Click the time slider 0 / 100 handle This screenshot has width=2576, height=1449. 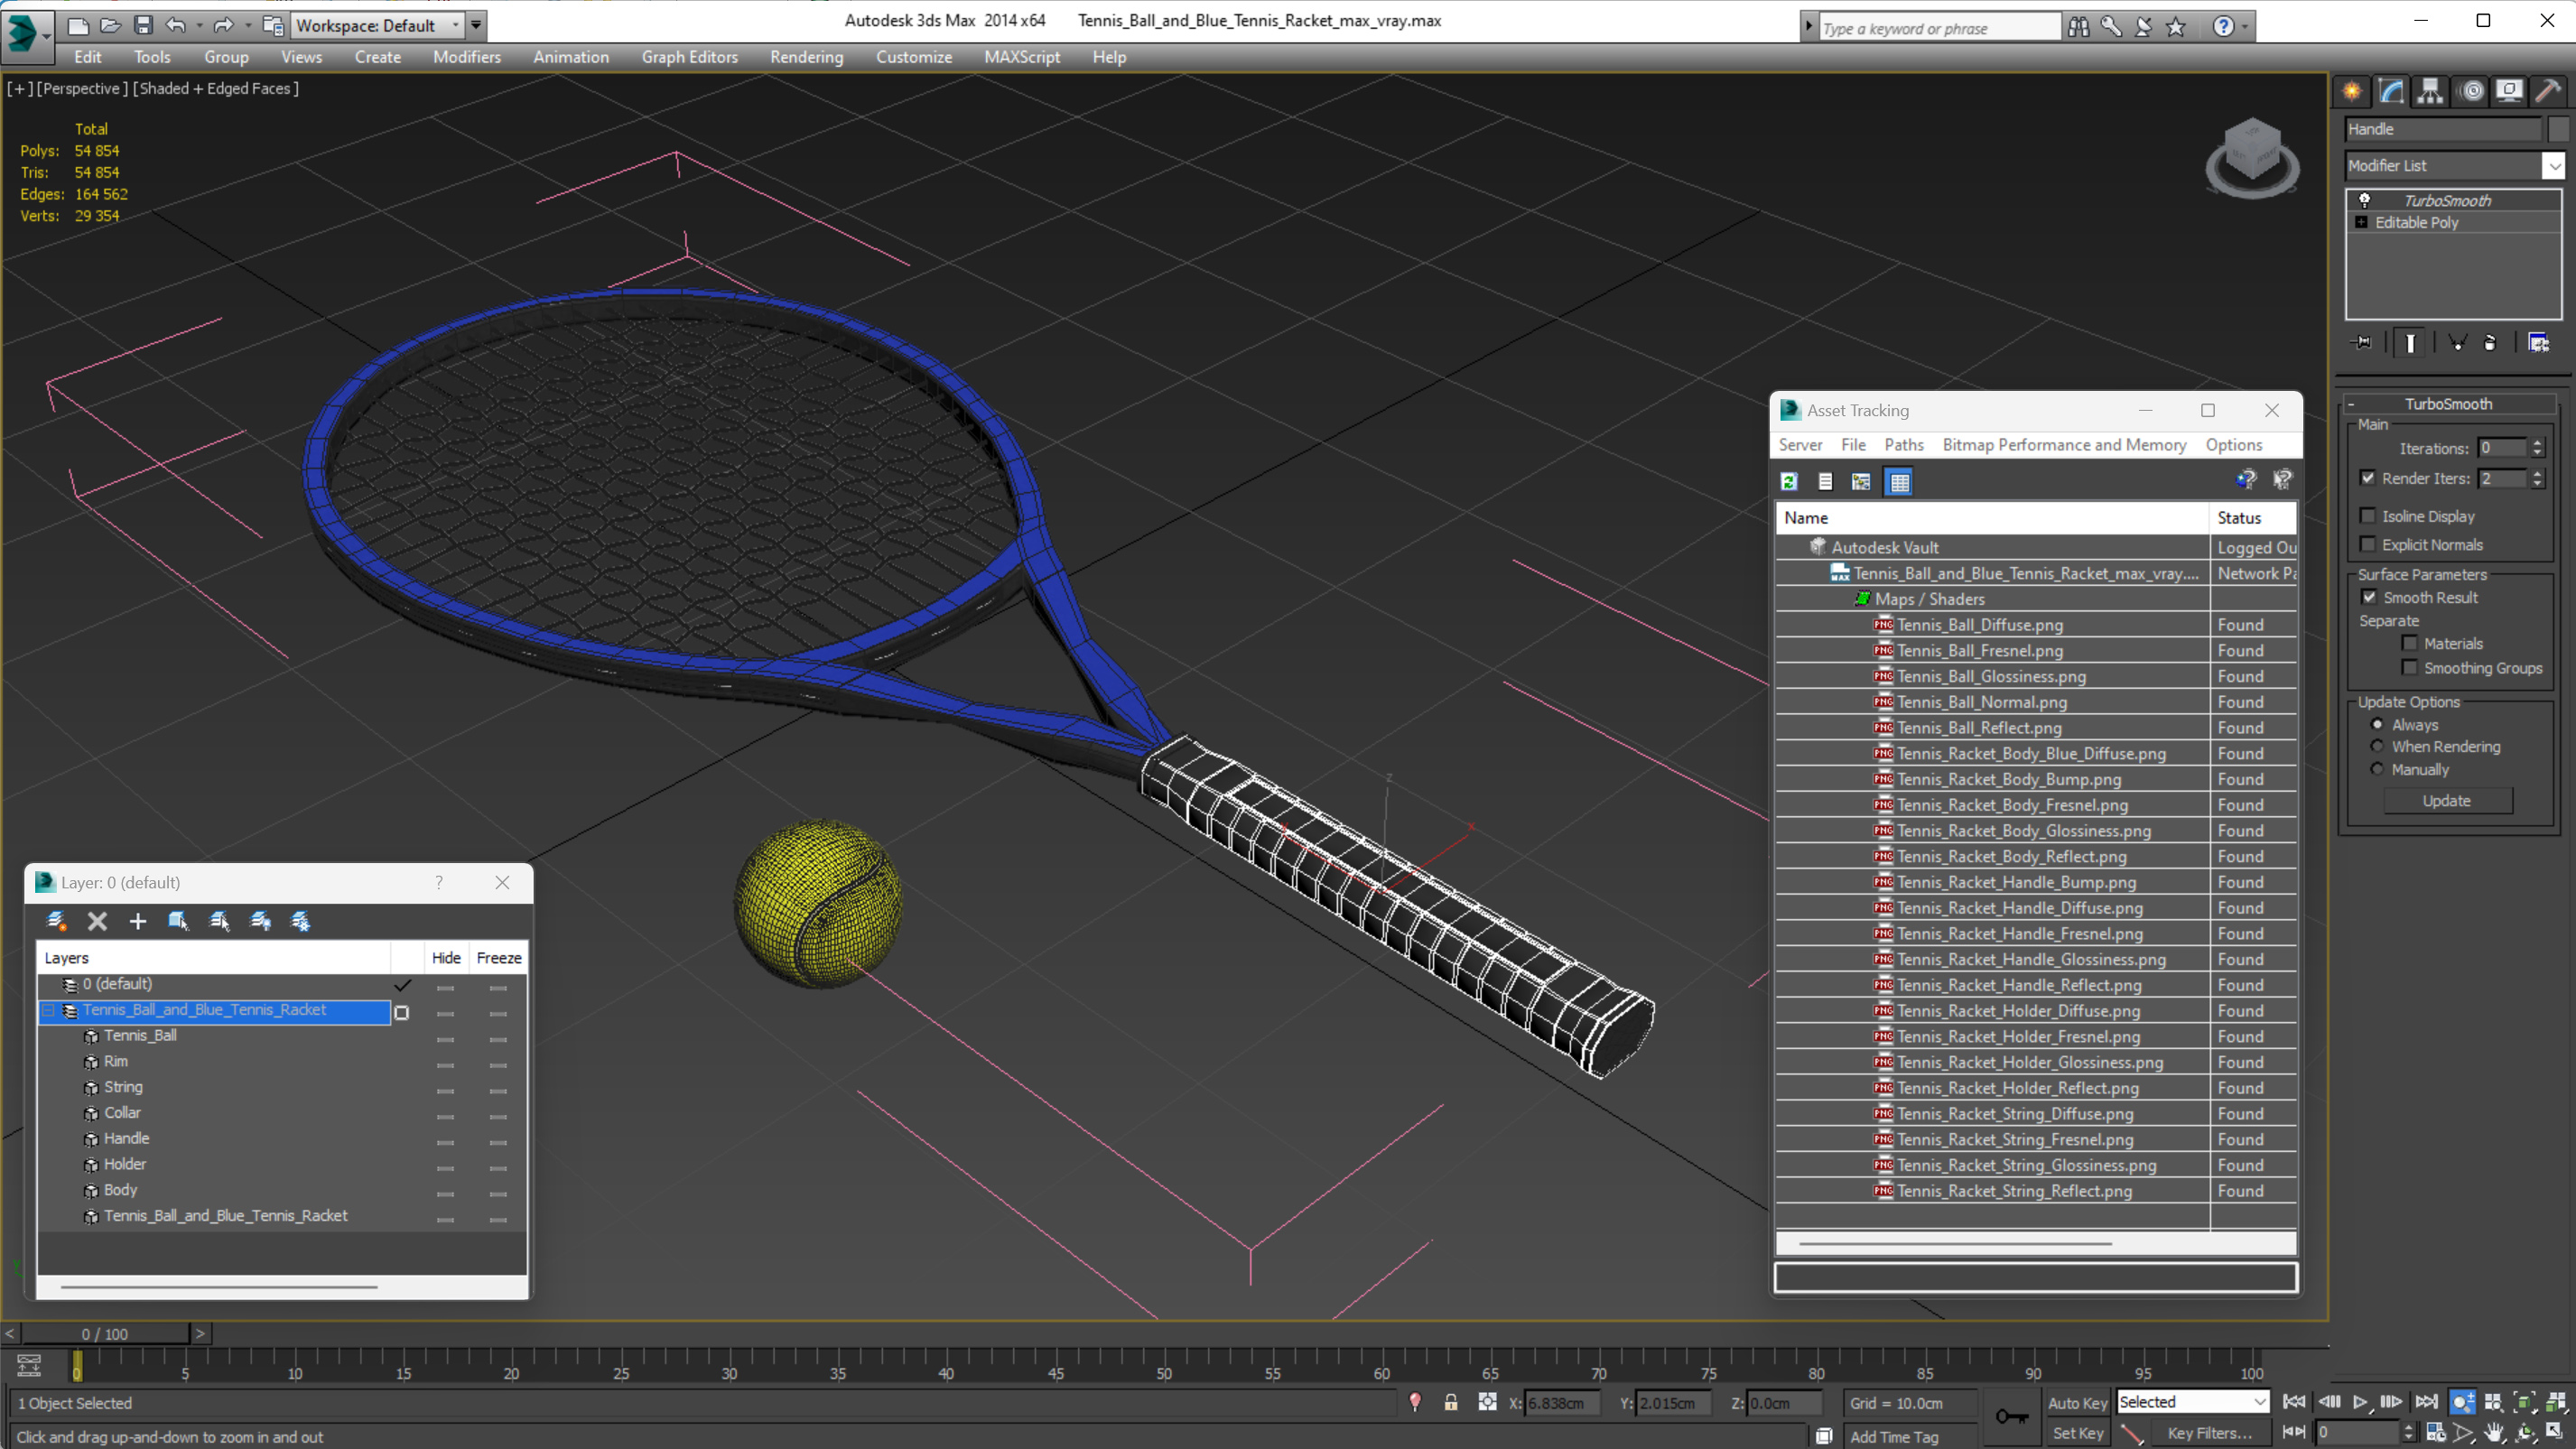(105, 1333)
